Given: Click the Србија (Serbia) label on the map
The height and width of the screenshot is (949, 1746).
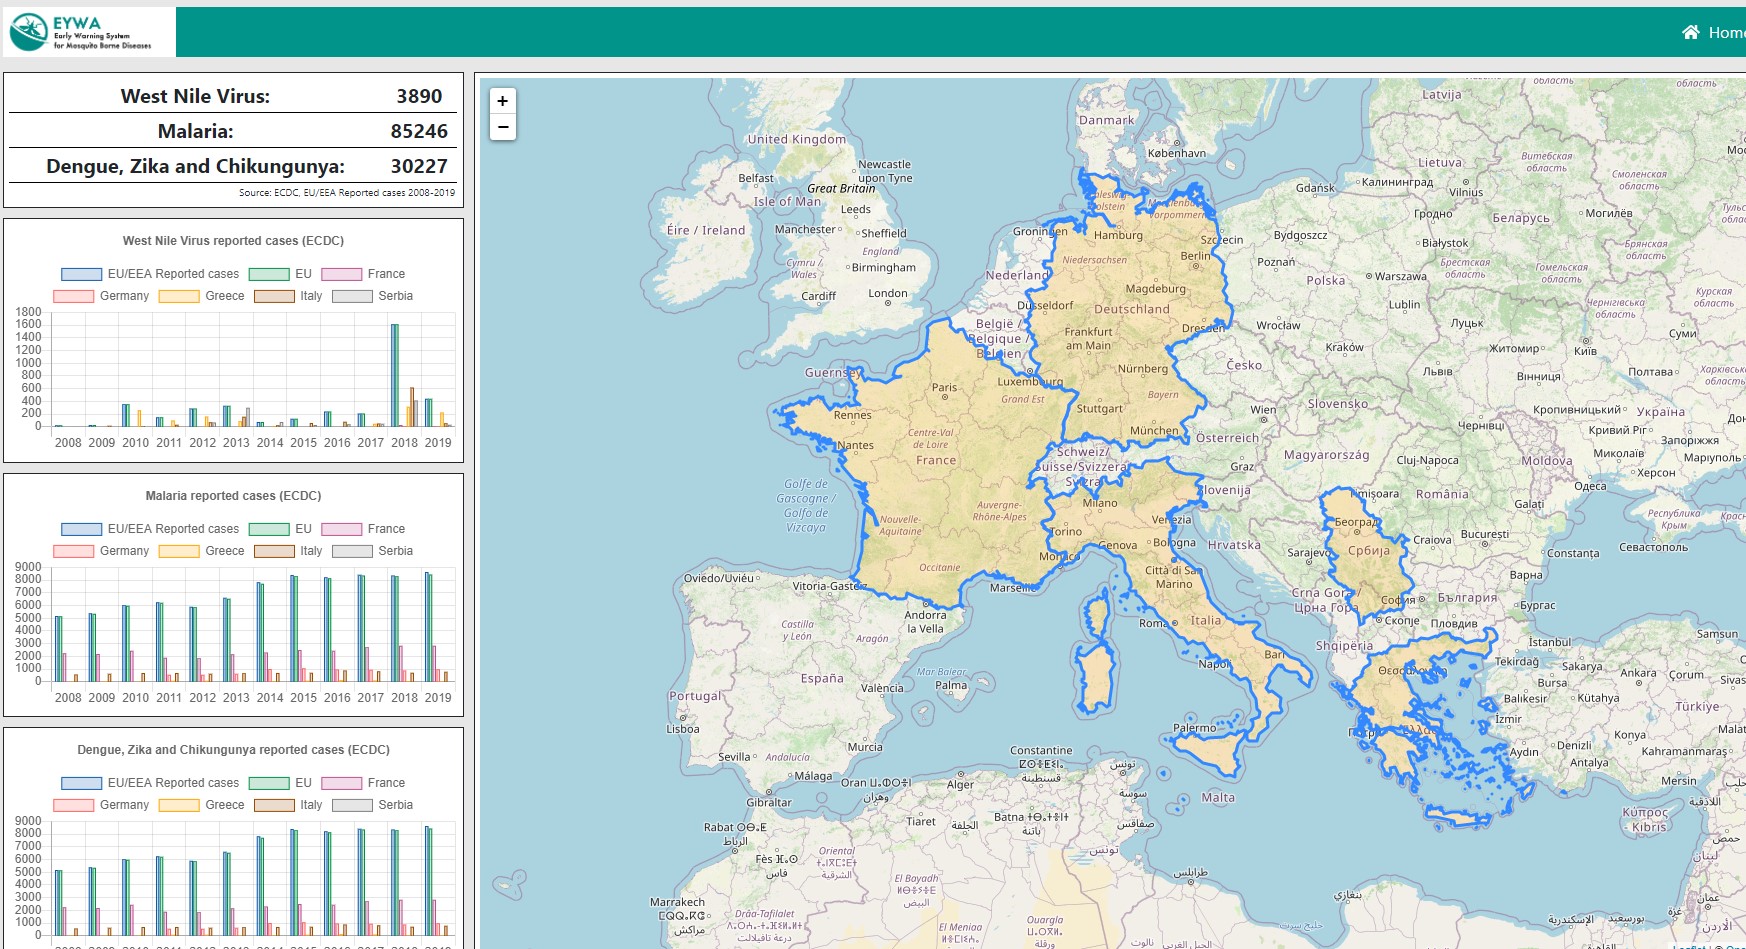Looking at the screenshot, I should pos(1369,550).
